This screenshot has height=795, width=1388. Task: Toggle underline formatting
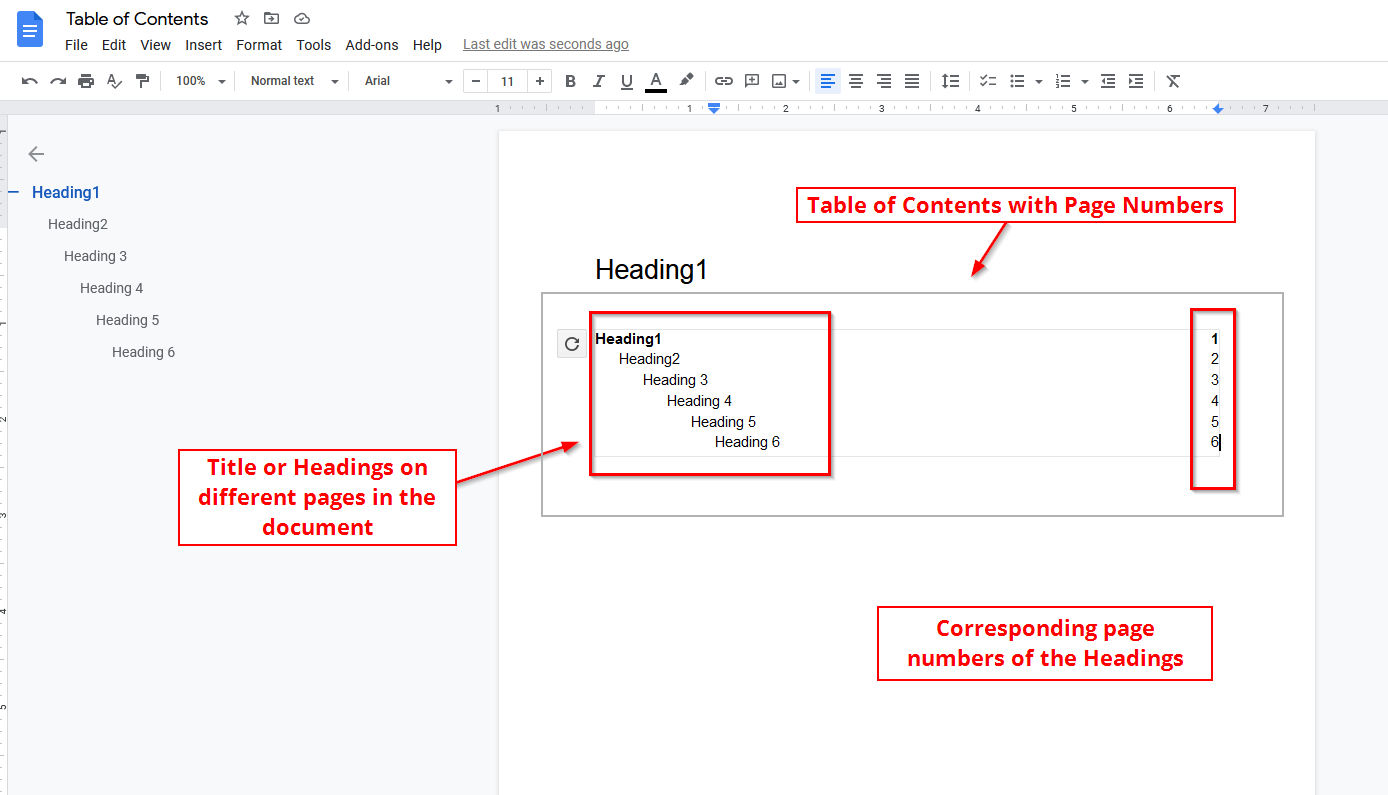point(627,81)
